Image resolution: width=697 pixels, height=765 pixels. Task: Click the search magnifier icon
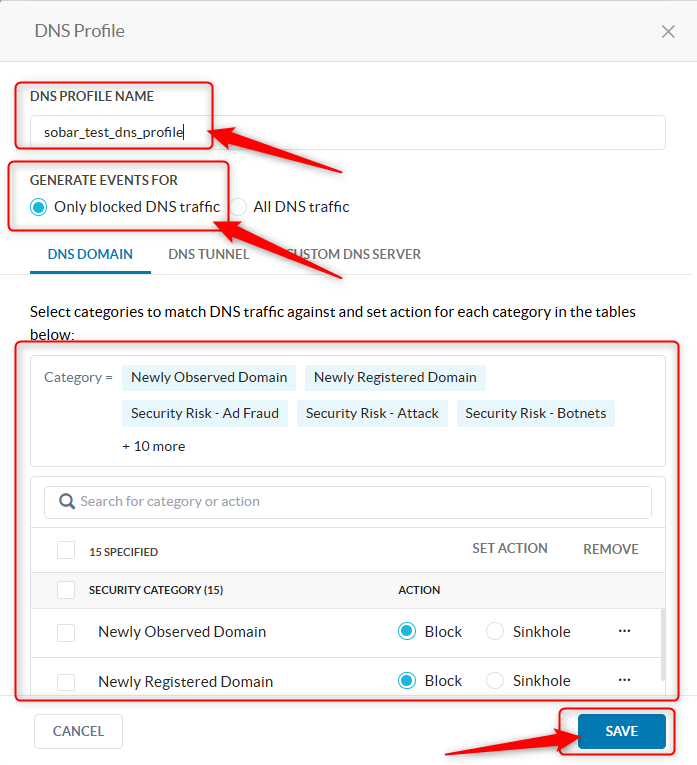67,501
